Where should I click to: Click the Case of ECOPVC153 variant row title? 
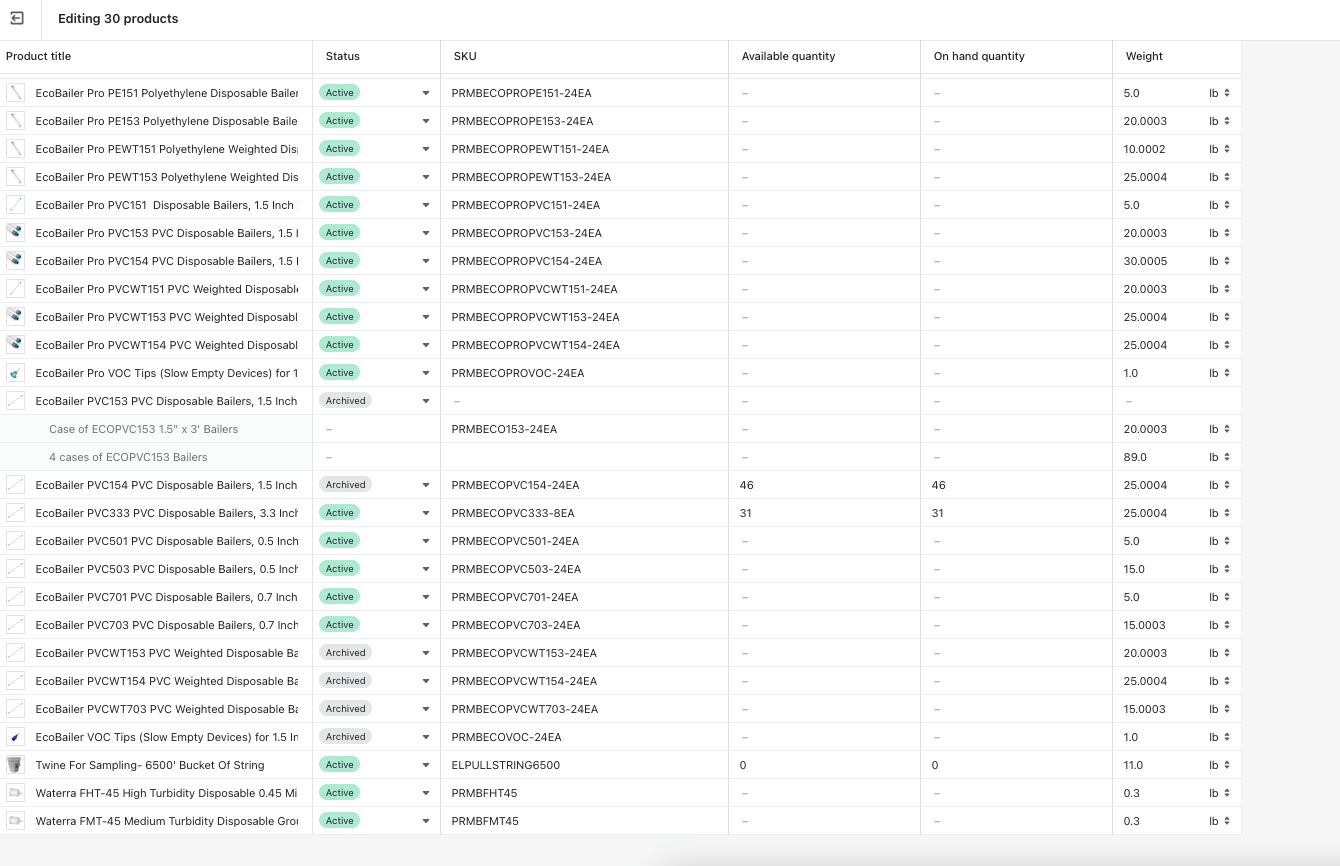[x=143, y=429]
